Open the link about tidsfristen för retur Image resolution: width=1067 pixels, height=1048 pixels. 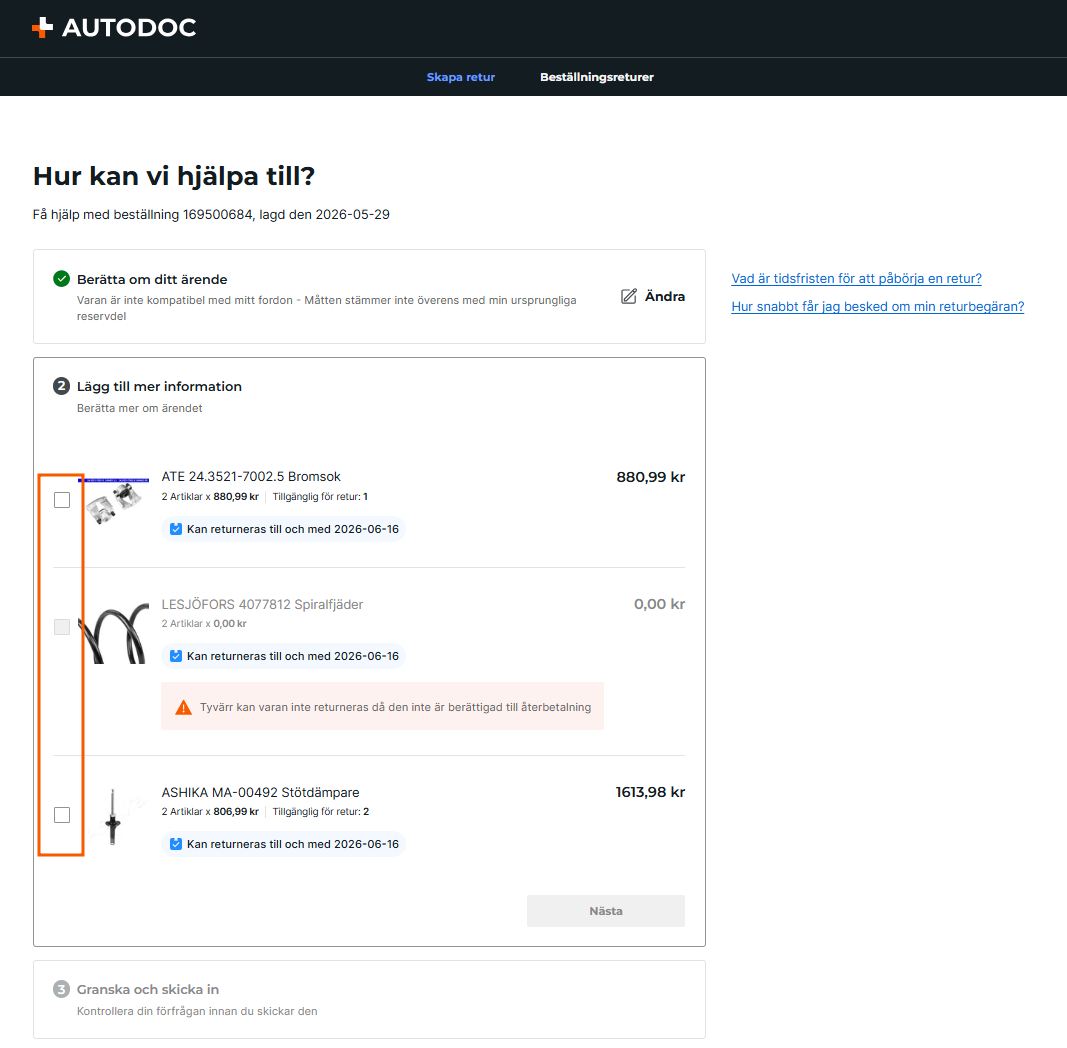(856, 278)
